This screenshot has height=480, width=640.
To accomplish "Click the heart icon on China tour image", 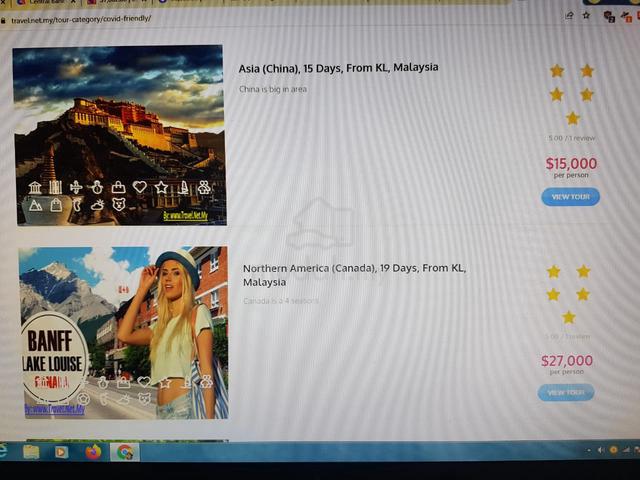I will pos(140,187).
